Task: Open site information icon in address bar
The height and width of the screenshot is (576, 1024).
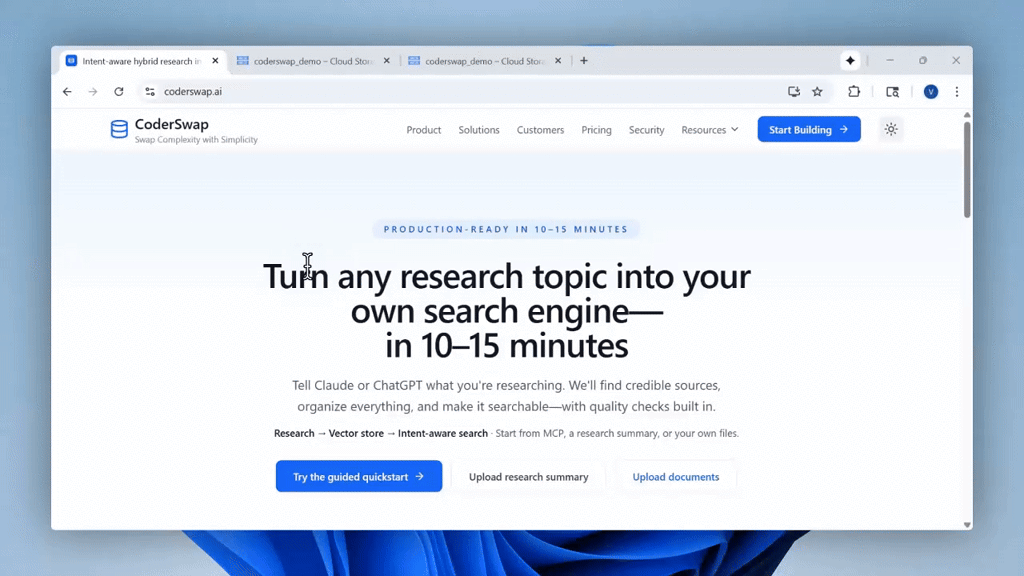Action: [150, 91]
